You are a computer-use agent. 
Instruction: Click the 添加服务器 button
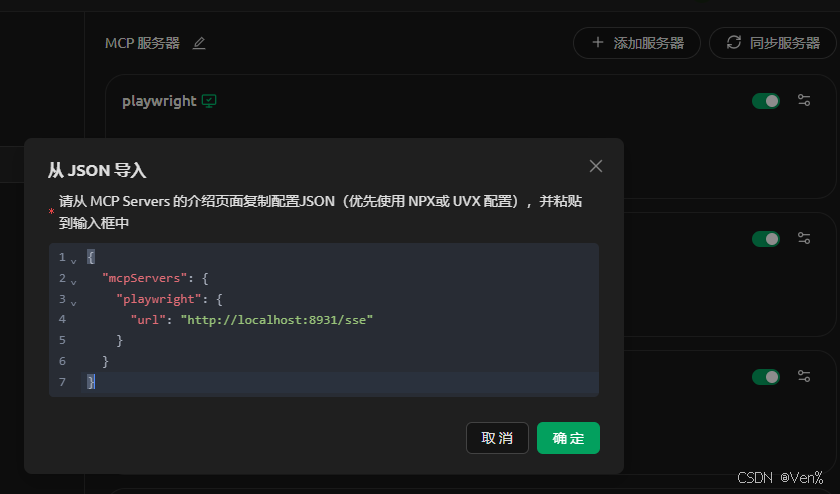tap(637, 43)
